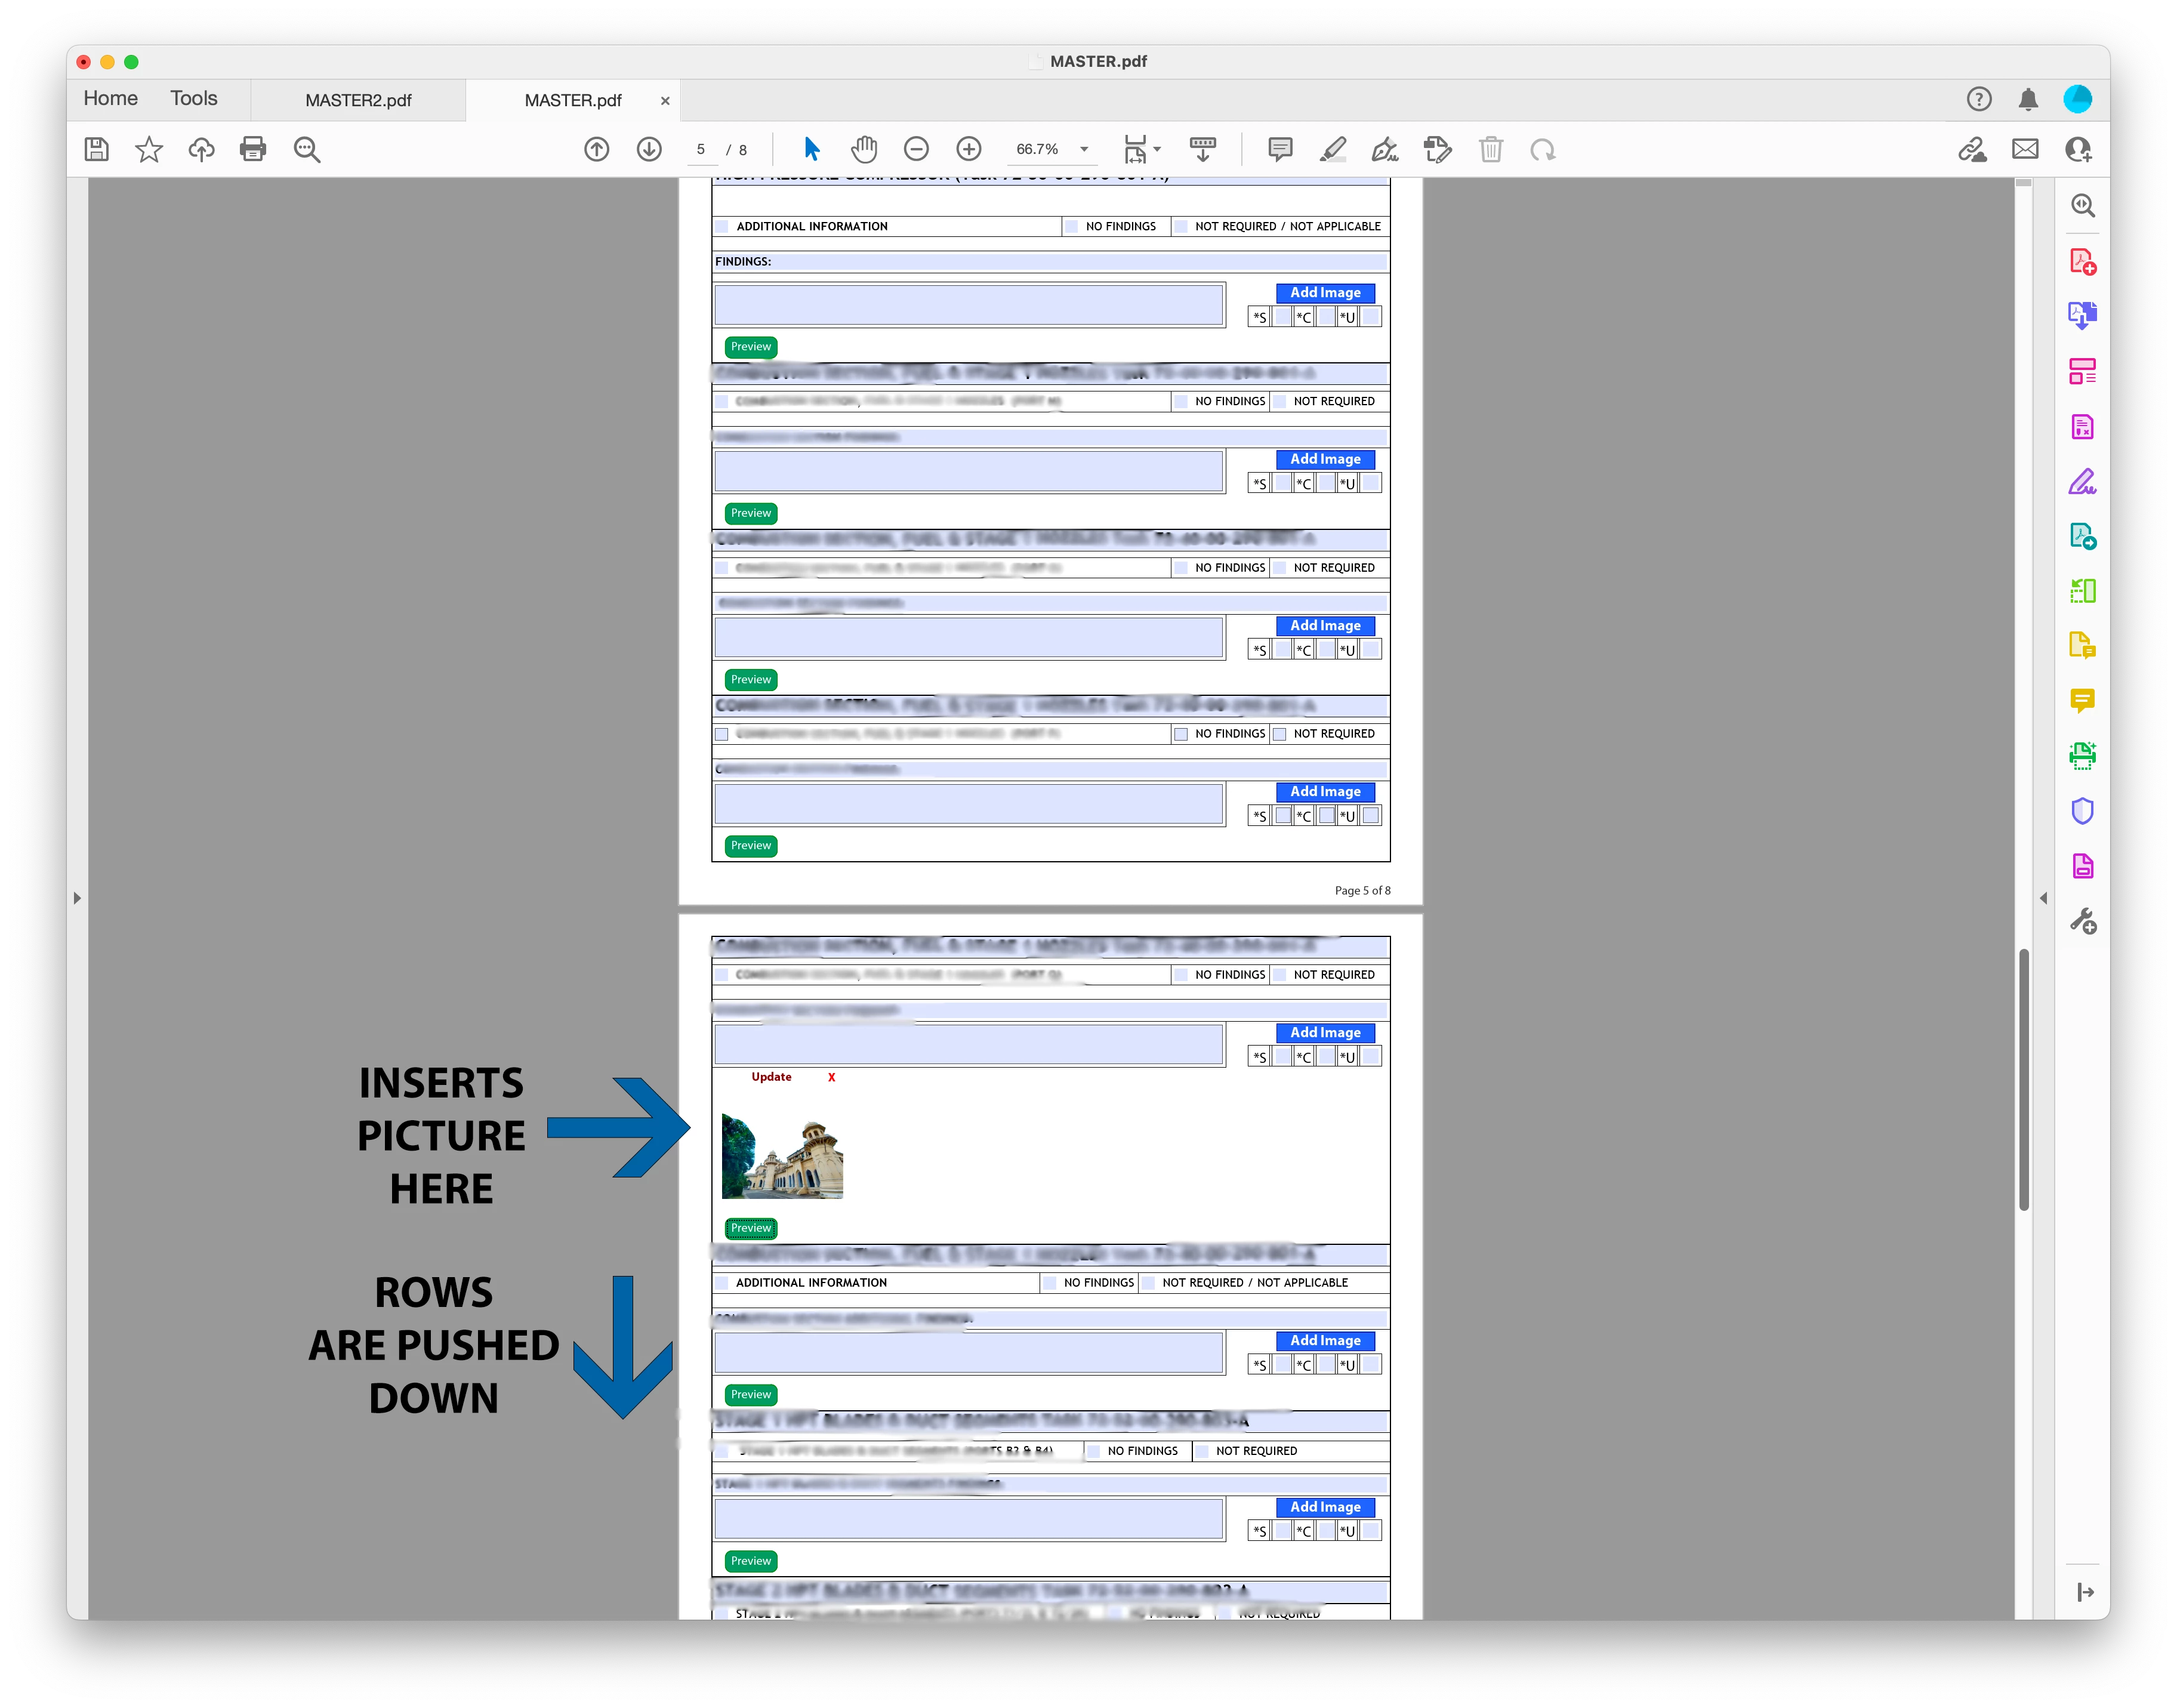2177x1708 pixels.
Task: Tick NOT REQUIRED / NOT APPLICABLE checkbox at top
Action: click(1182, 227)
